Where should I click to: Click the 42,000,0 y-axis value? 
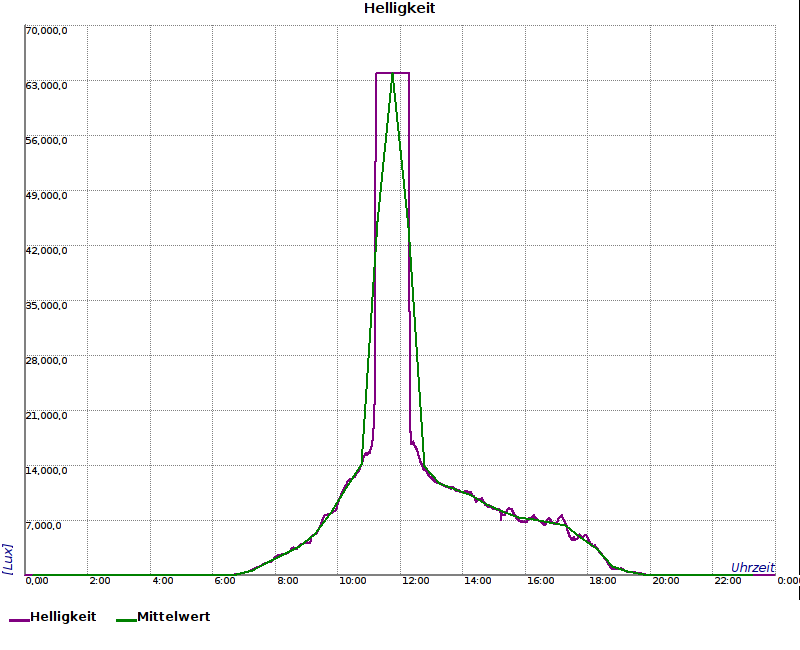(46, 251)
